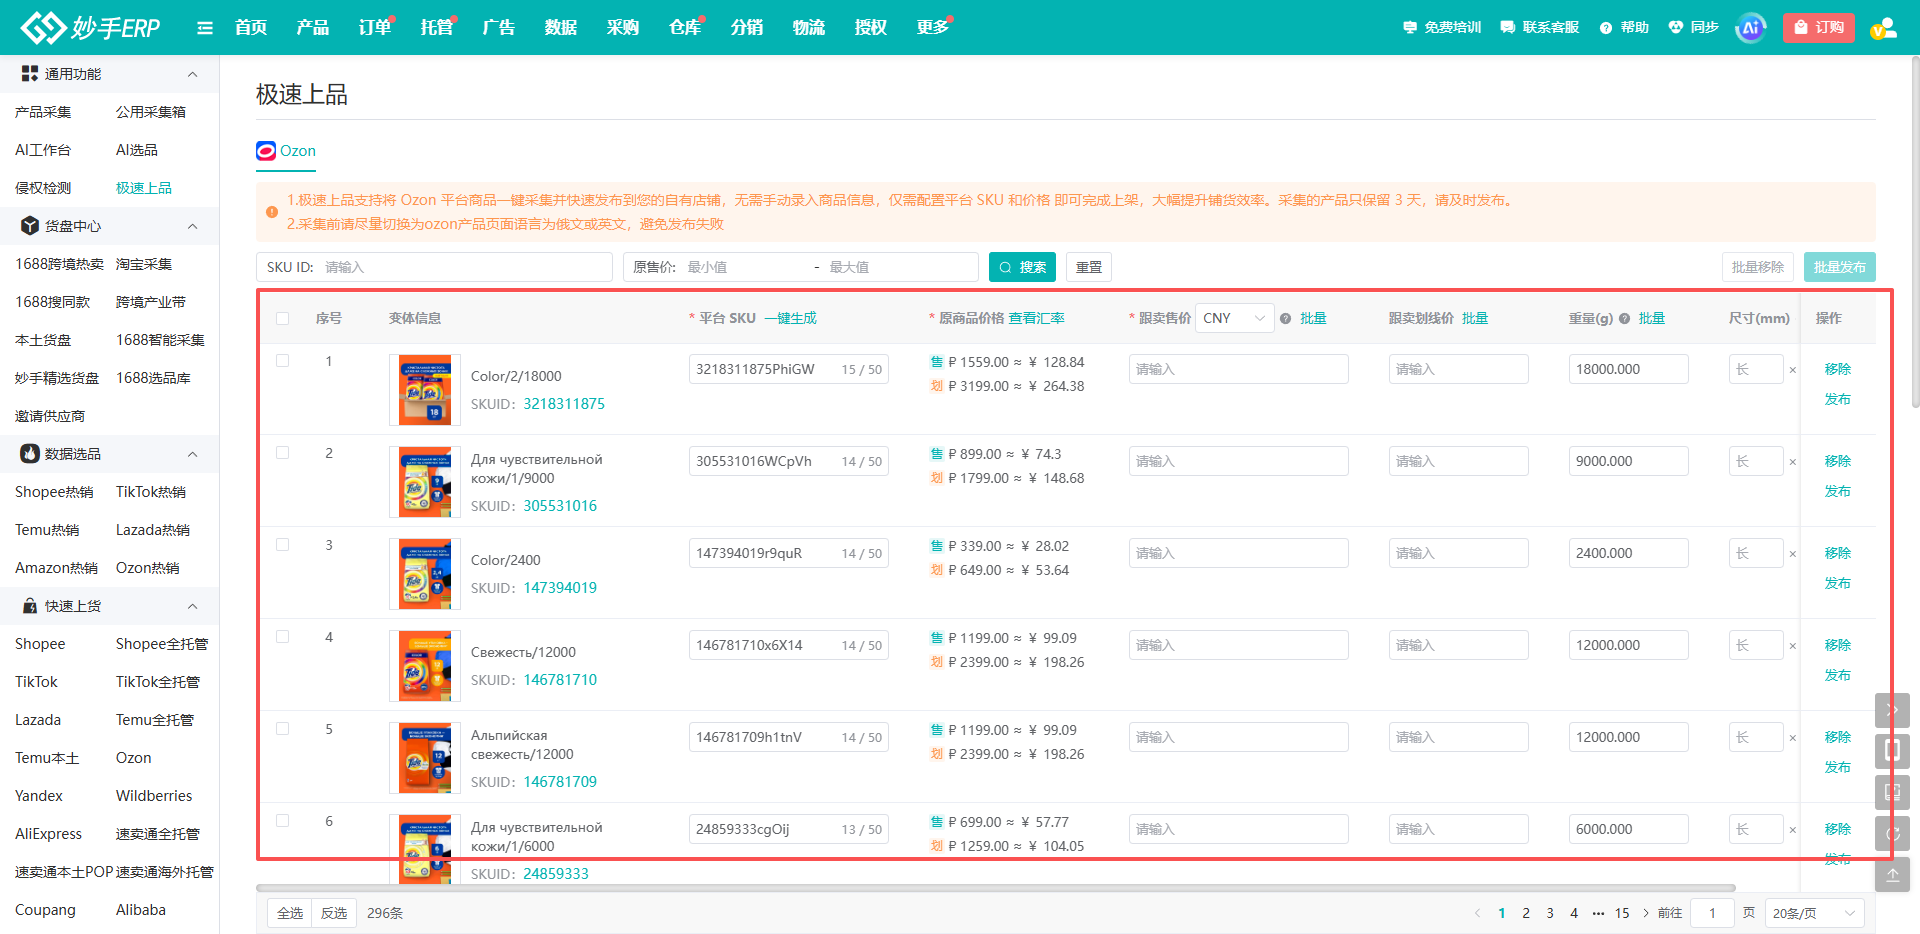Click the 一键生成 link for 平台 SKU
This screenshot has height=934, width=1920.
pos(791,319)
